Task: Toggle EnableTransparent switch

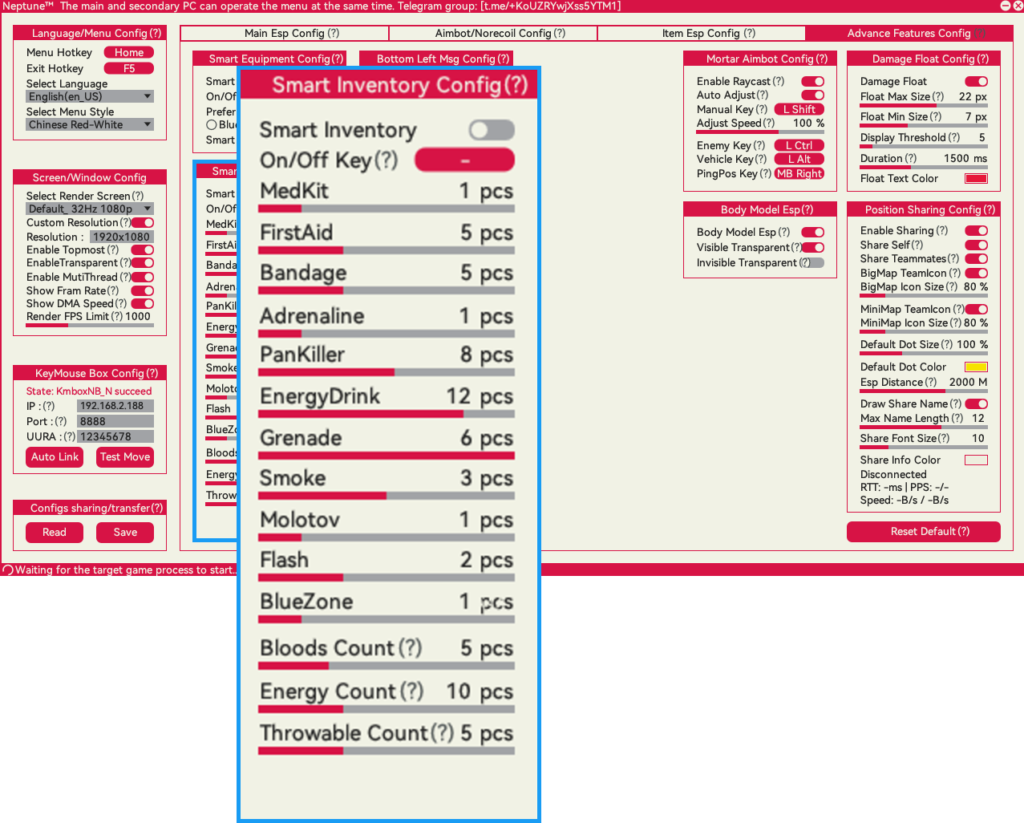Action: point(142,263)
